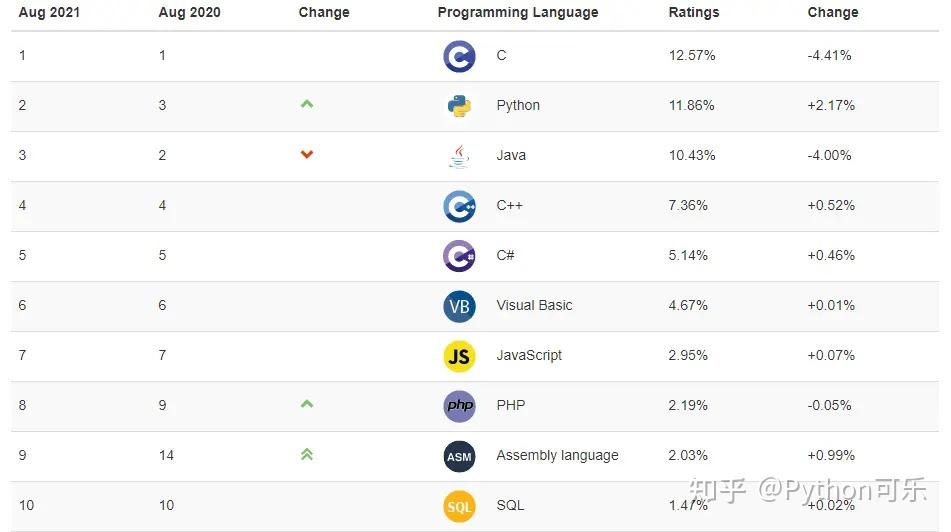The width and height of the screenshot is (951, 532).
Task: Click the JavaScript language name
Action: (x=529, y=356)
